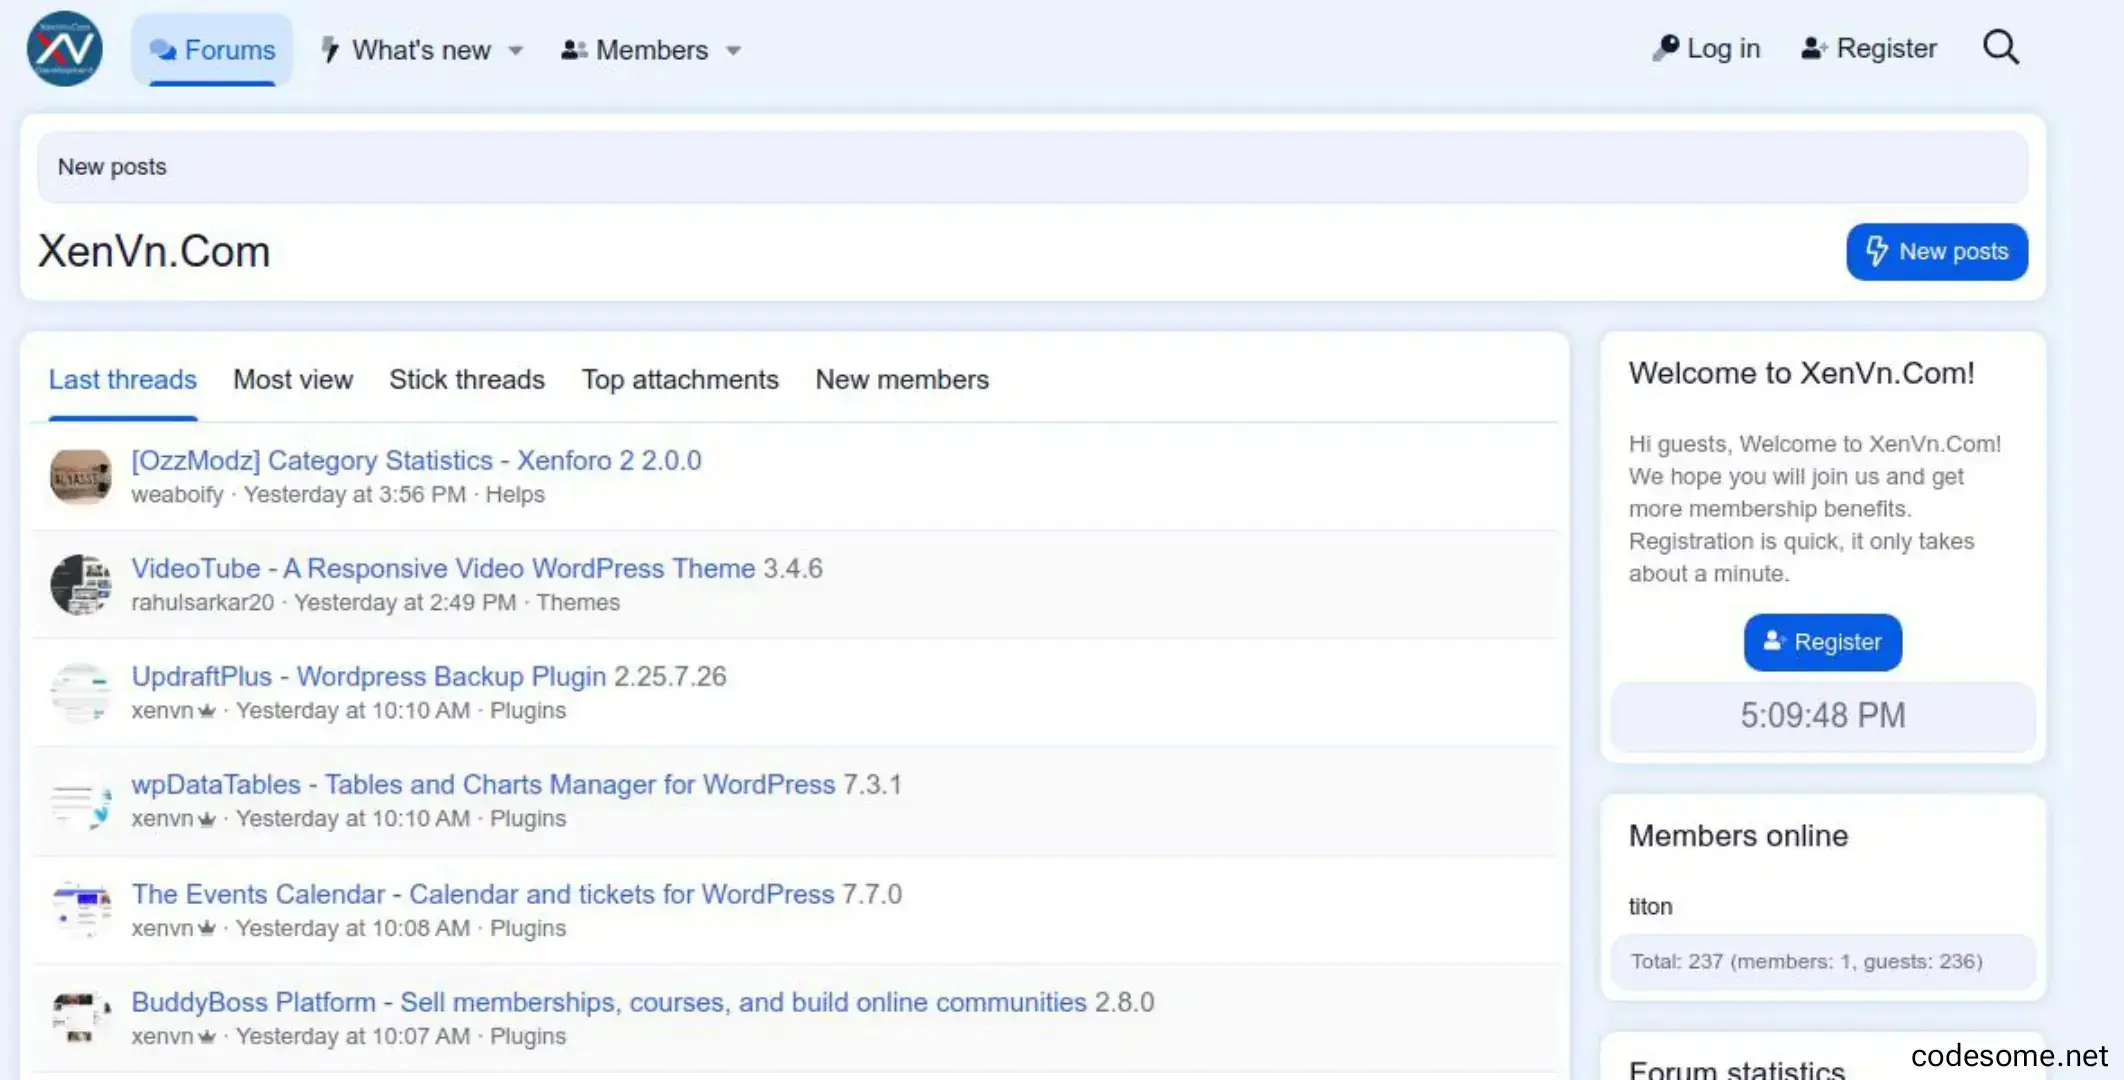
Task: Click the Register button in welcome box
Action: 1822,642
